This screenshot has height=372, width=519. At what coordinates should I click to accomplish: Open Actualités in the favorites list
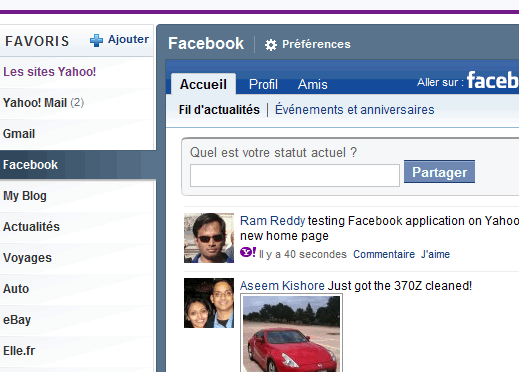(77, 227)
